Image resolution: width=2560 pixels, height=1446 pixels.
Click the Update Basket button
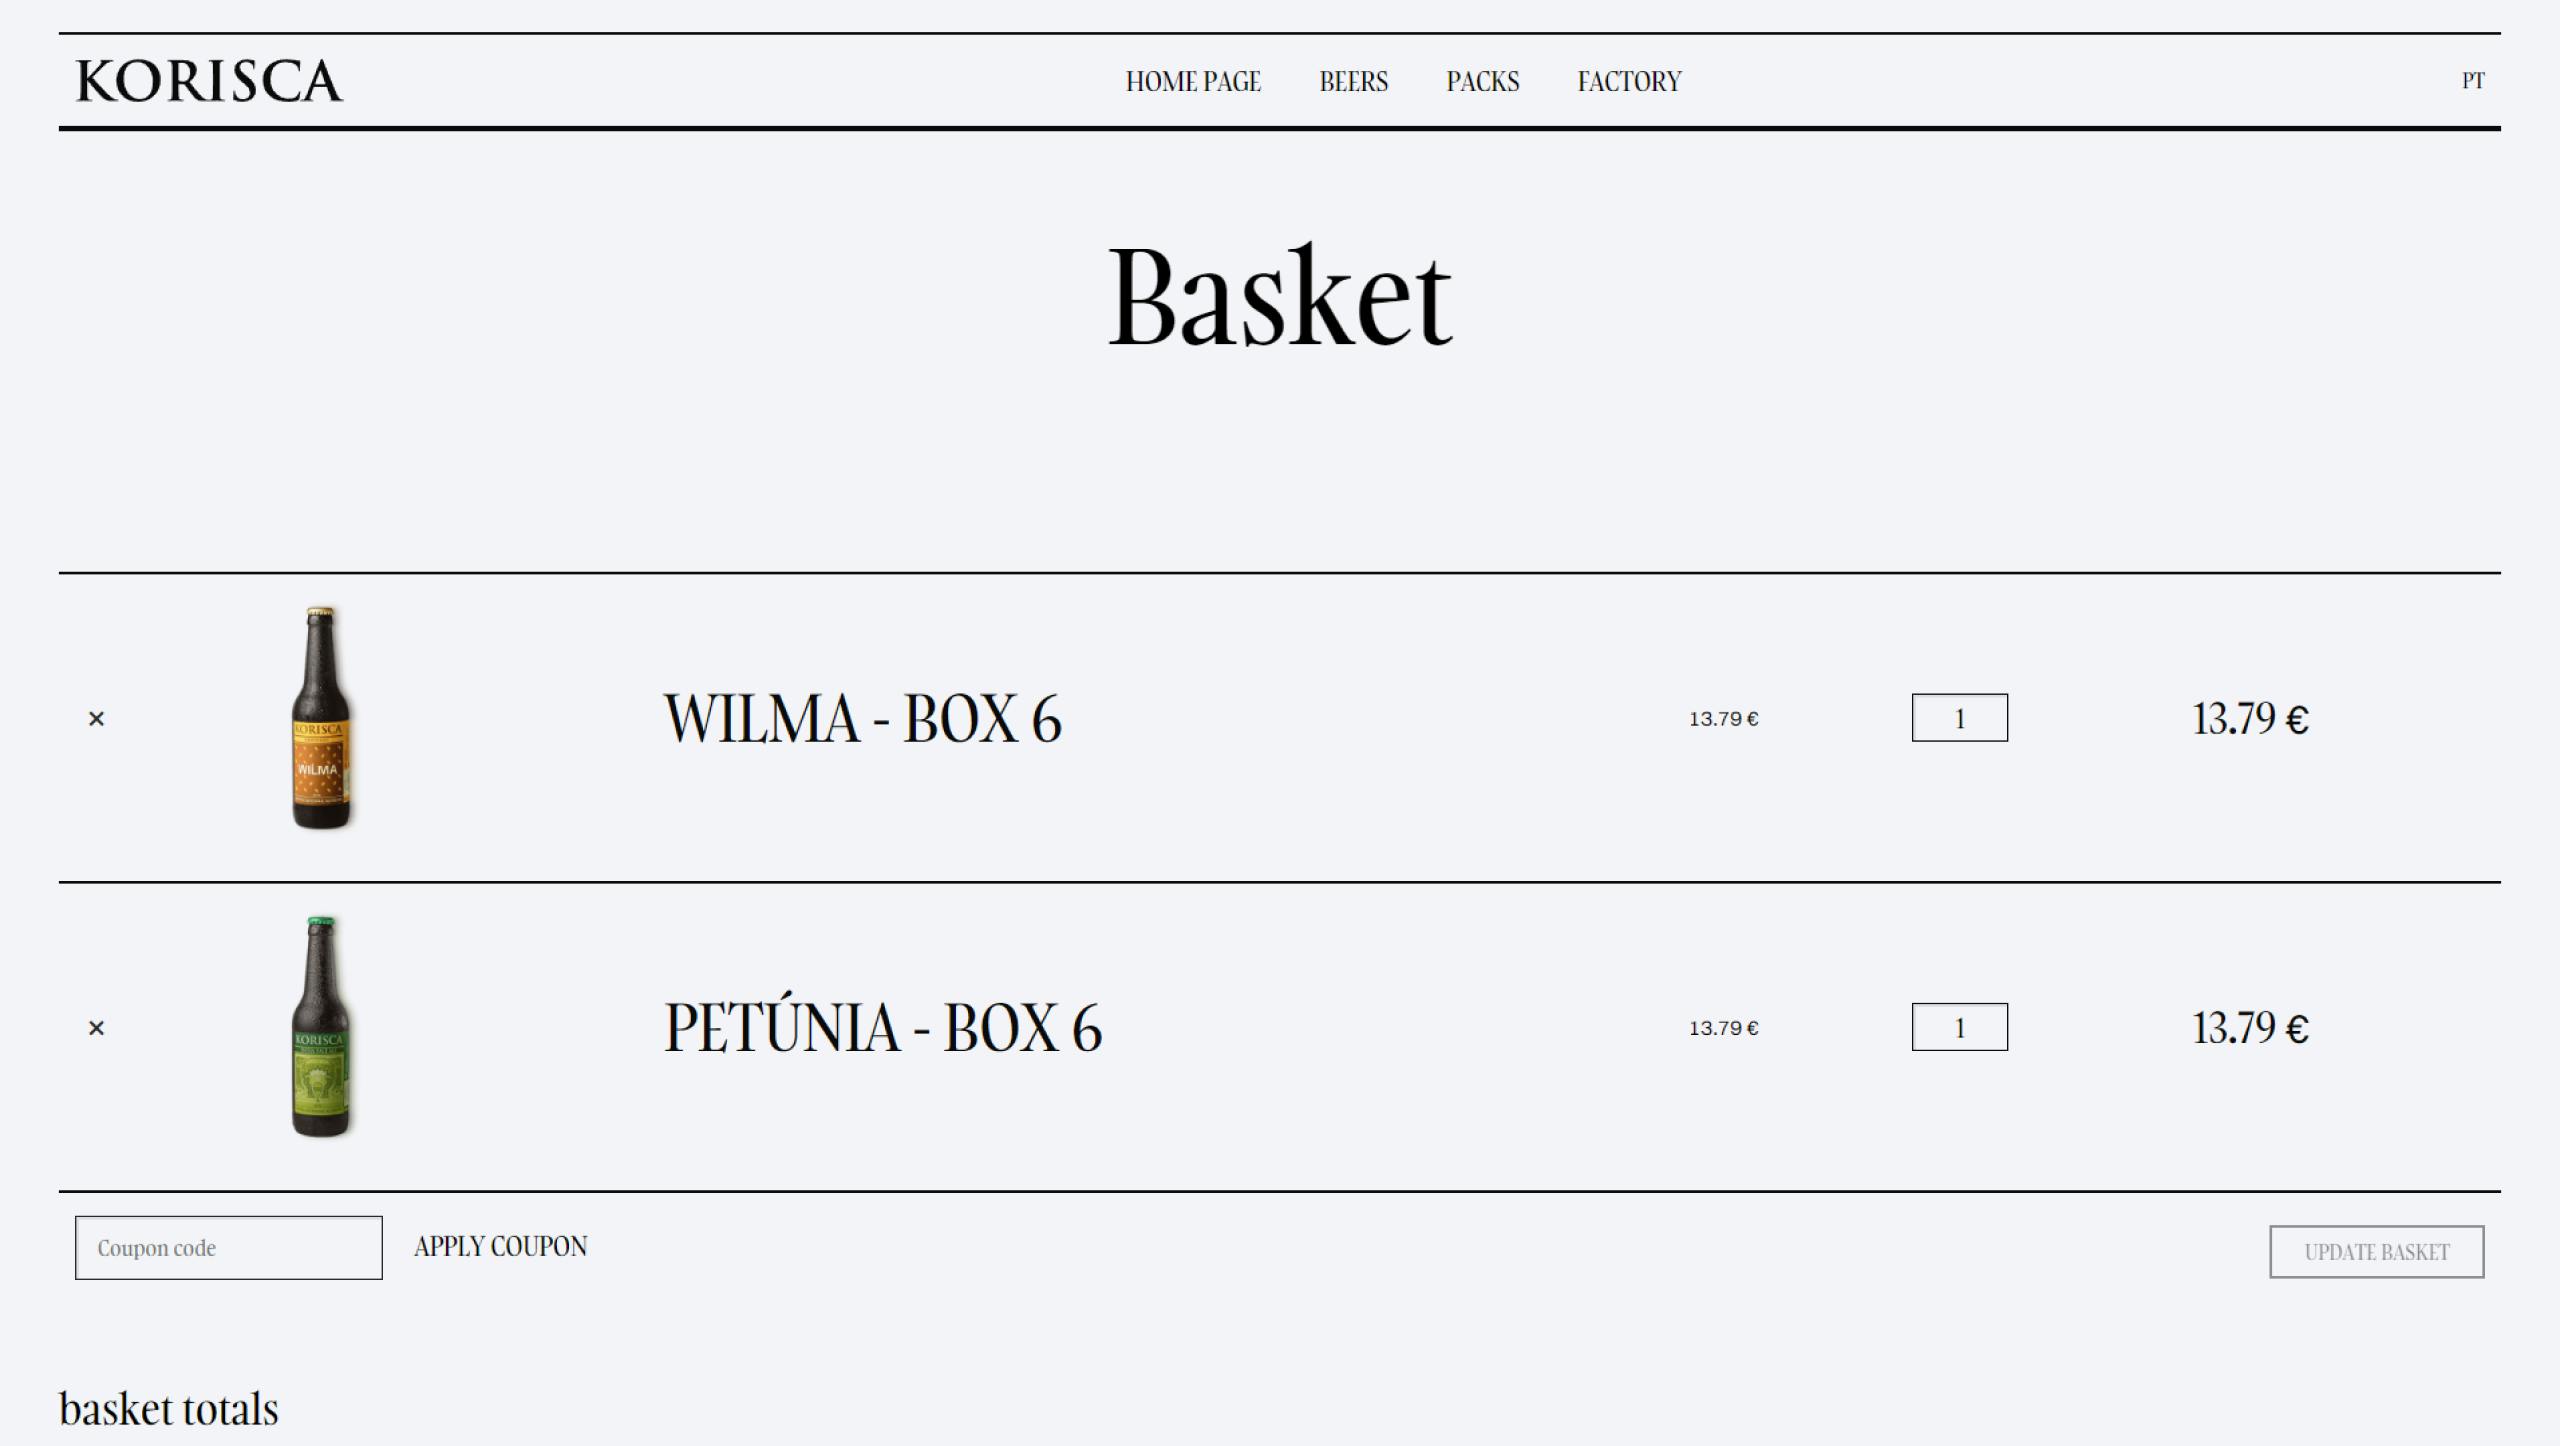tap(2377, 1252)
